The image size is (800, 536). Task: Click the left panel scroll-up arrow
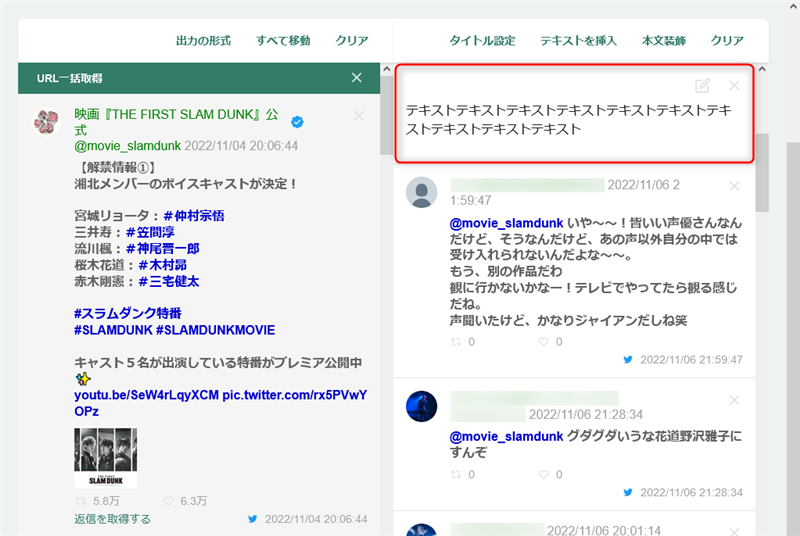[387, 69]
